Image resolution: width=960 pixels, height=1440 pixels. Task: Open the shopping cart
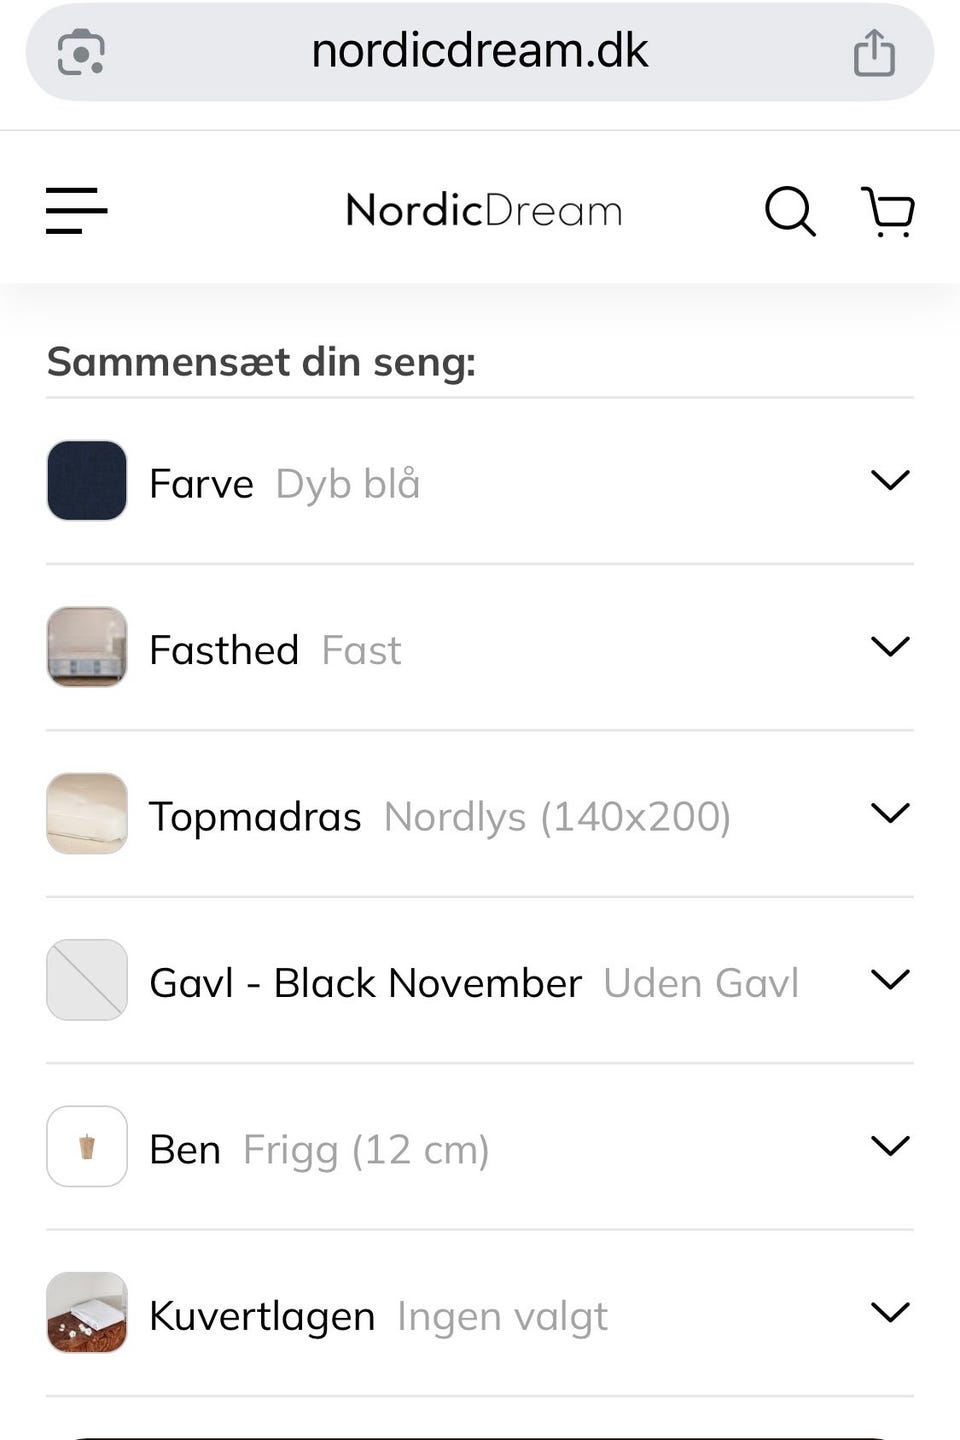pyautogui.click(x=888, y=211)
